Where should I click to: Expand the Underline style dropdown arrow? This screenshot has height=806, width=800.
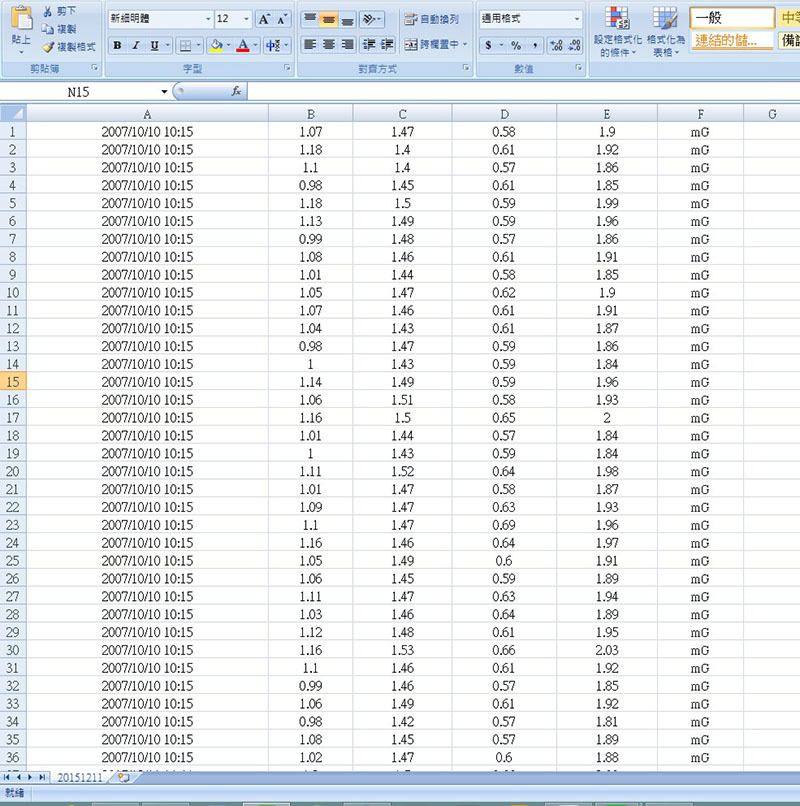(x=167, y=45)
